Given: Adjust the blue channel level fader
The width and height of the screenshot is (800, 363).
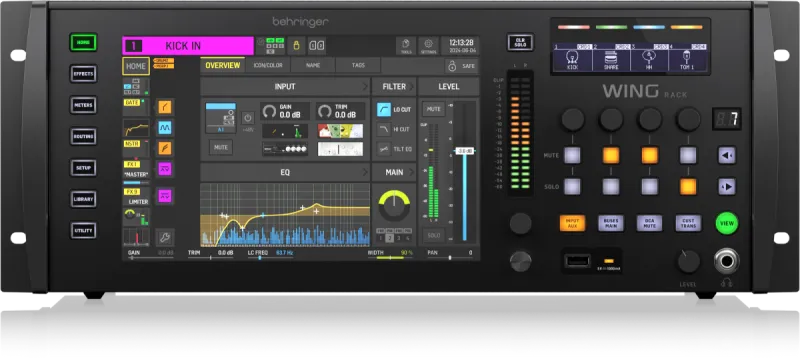Looking at the screenshot, I should click(464, 152).
